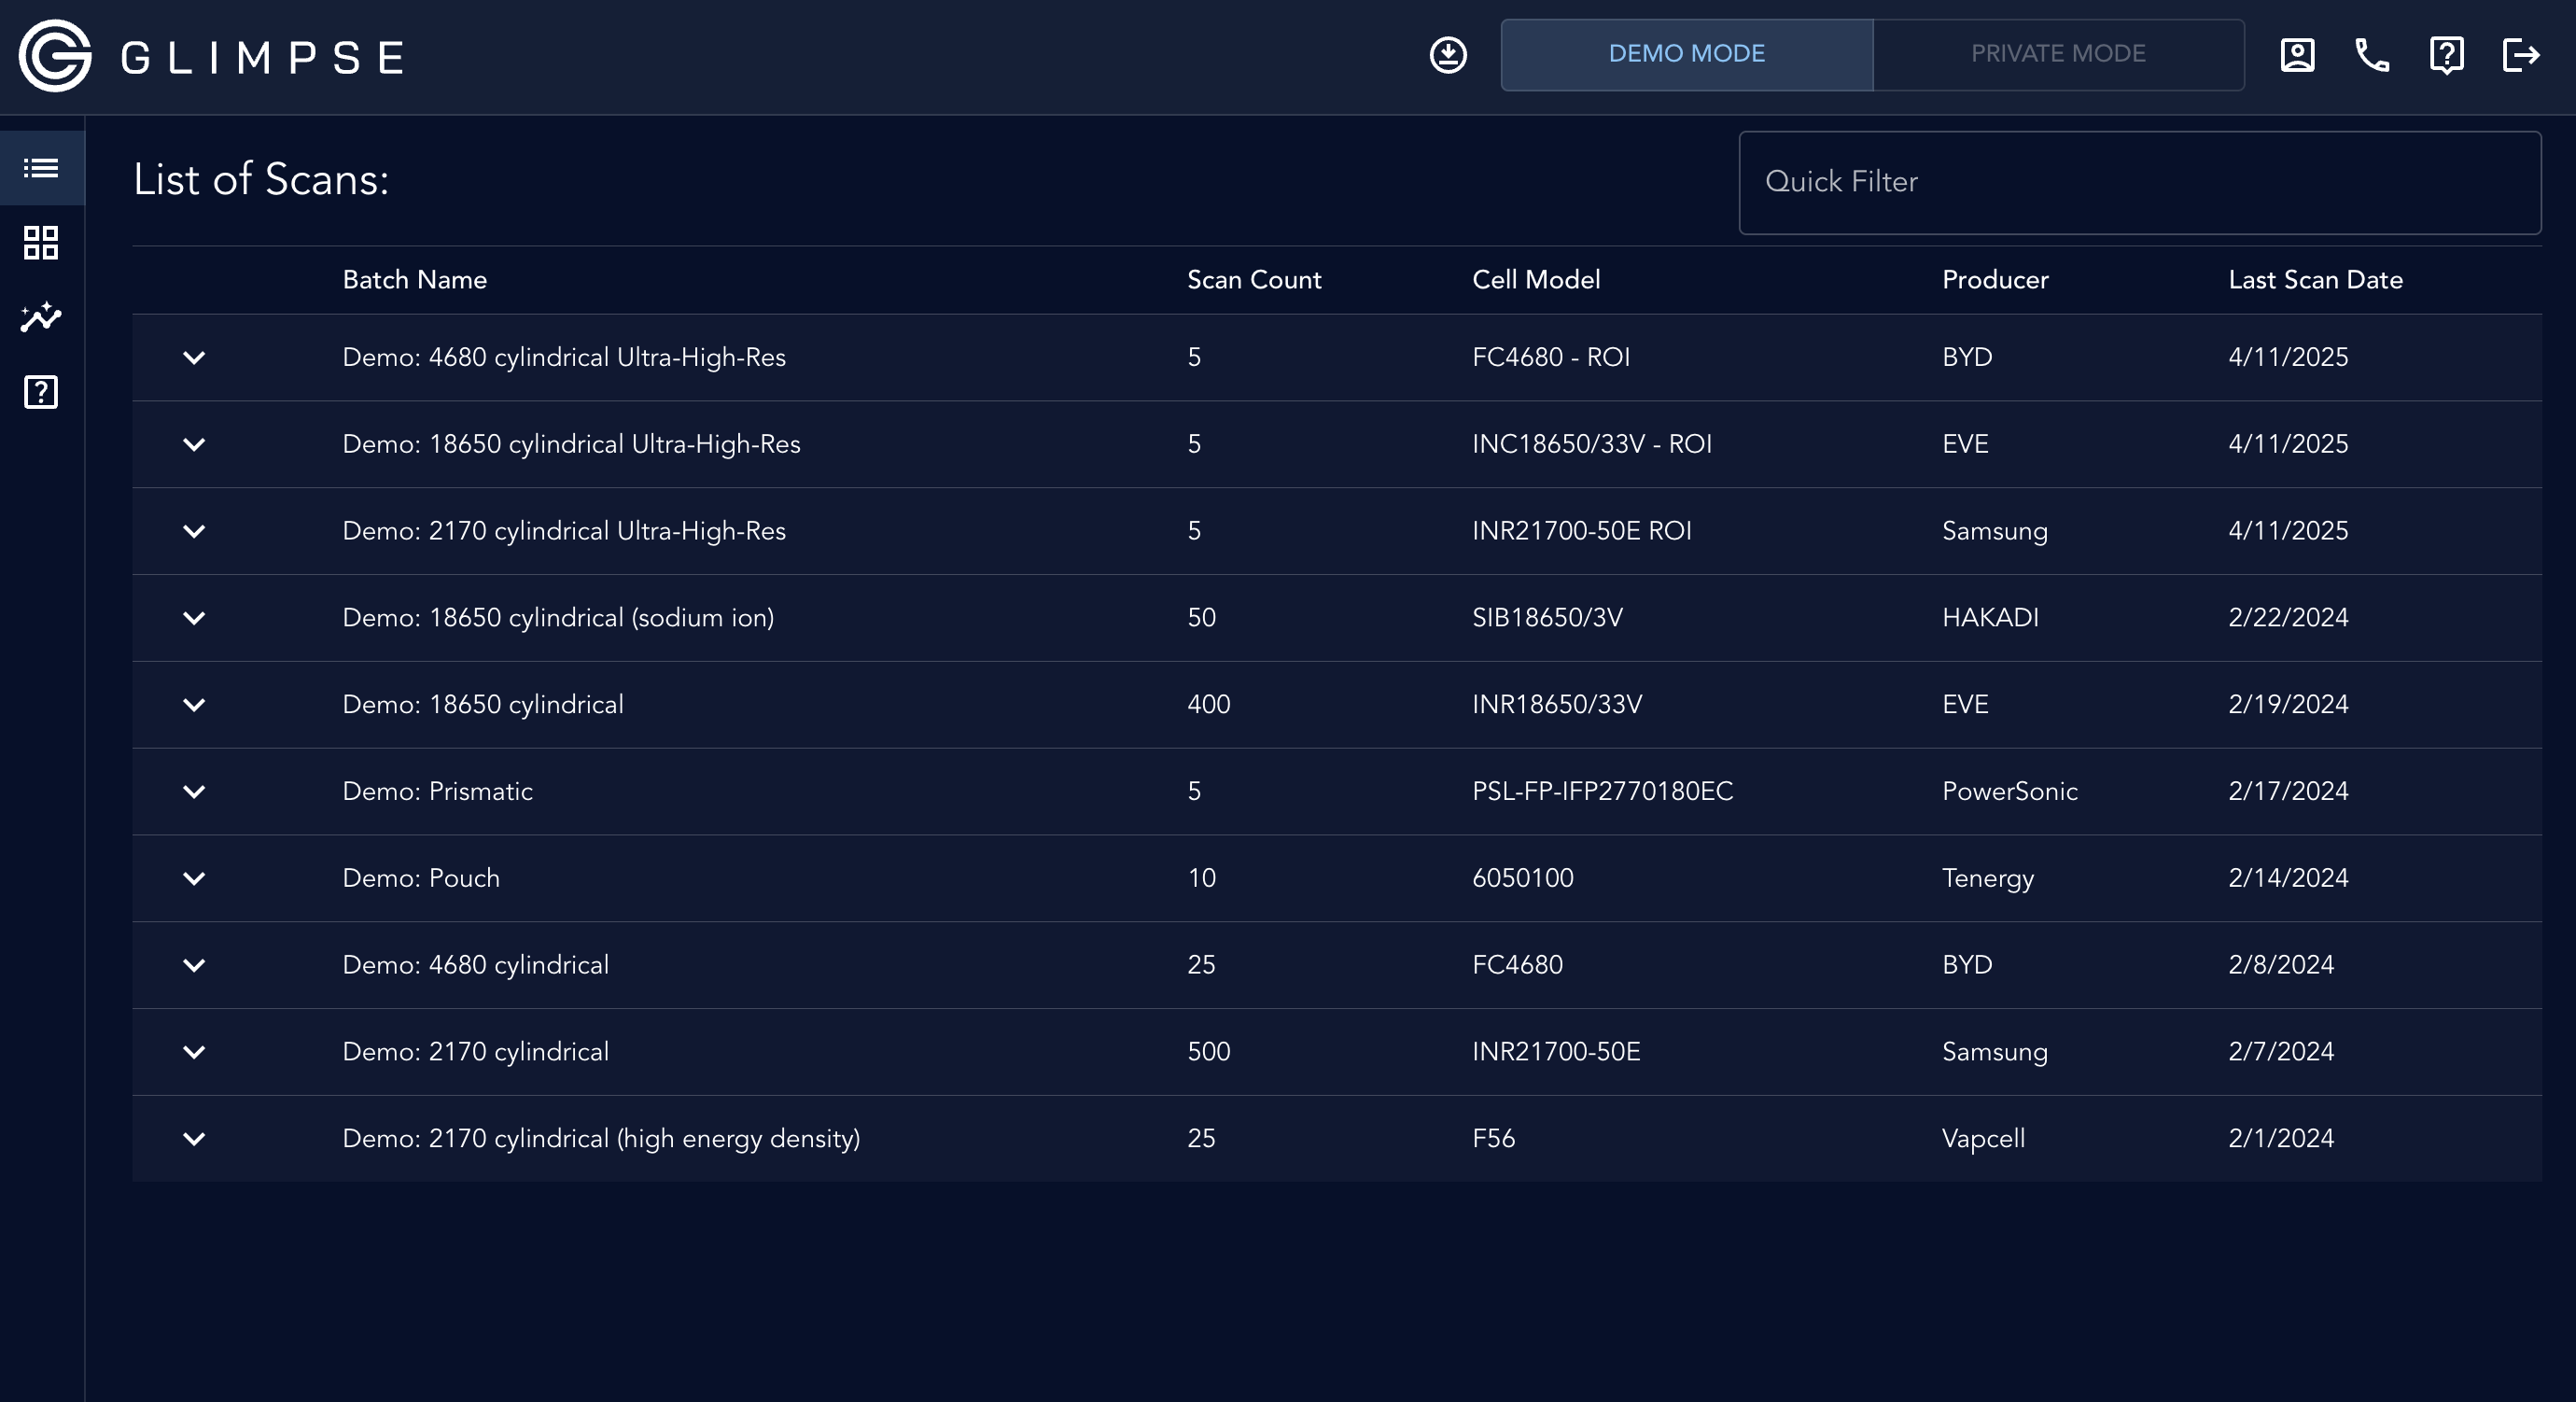Open the user profile icon

pyautogui.click(x=2297, y=55)
